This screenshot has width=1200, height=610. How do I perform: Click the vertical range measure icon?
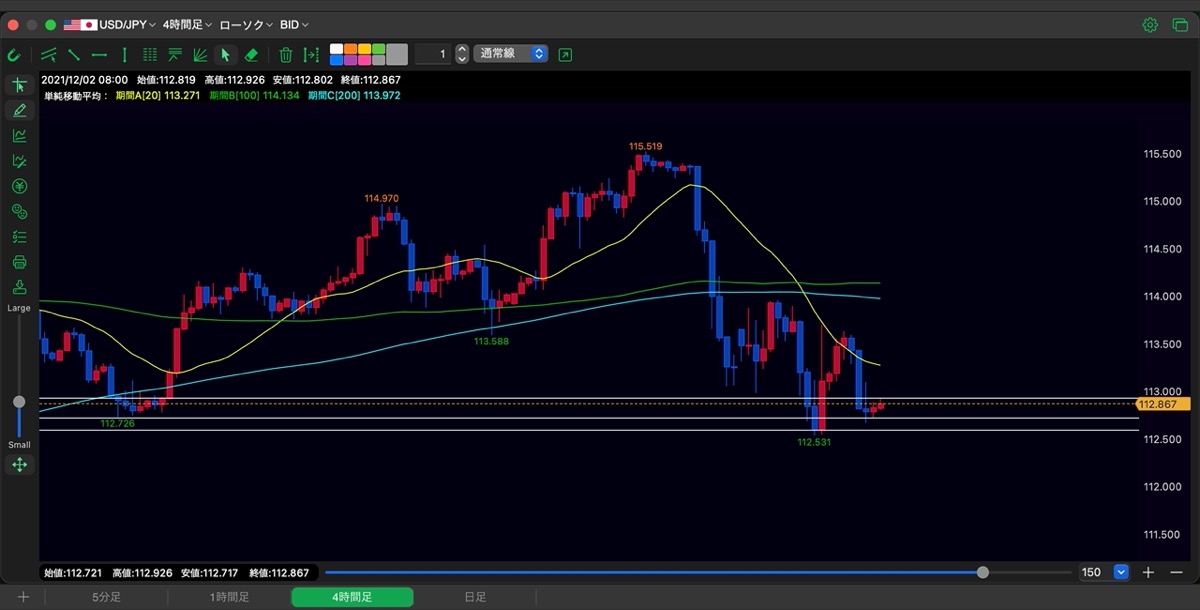click(x=311, y=54)
